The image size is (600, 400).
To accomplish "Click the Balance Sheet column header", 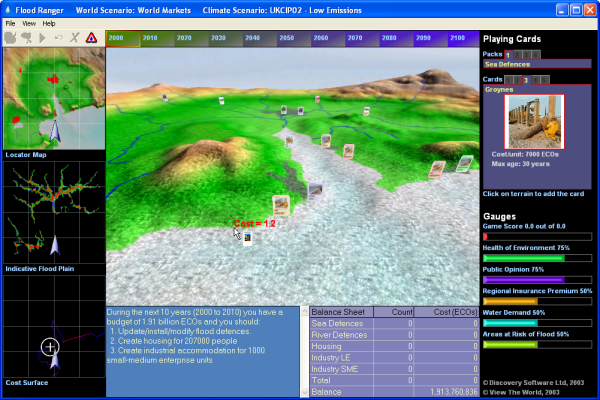I will 341,312.
